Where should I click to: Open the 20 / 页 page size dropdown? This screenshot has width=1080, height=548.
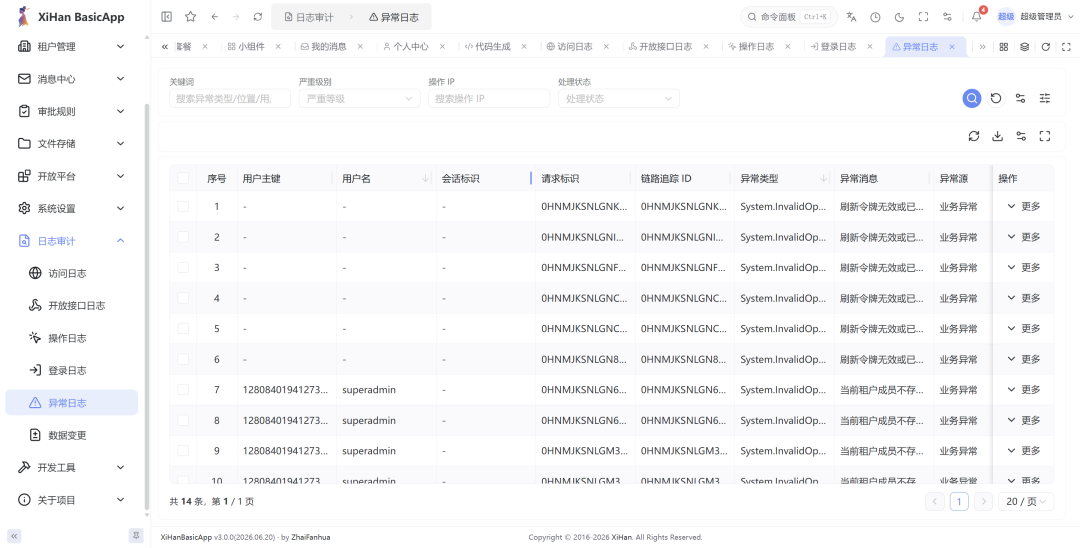tap(1026, 501)
